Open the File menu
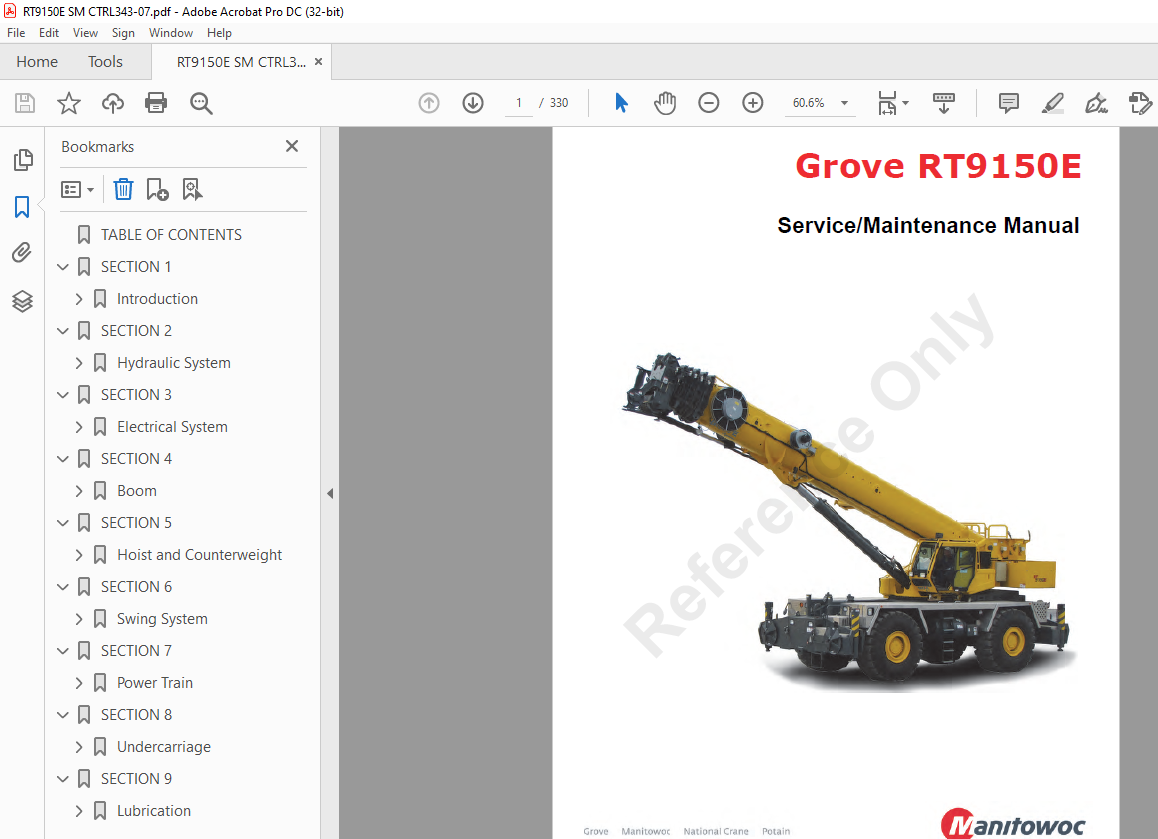The image size is (1158, 839). 16,32
